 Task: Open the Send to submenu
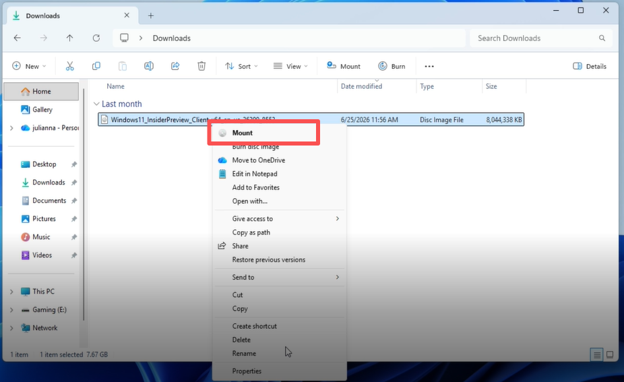(279, 277)
